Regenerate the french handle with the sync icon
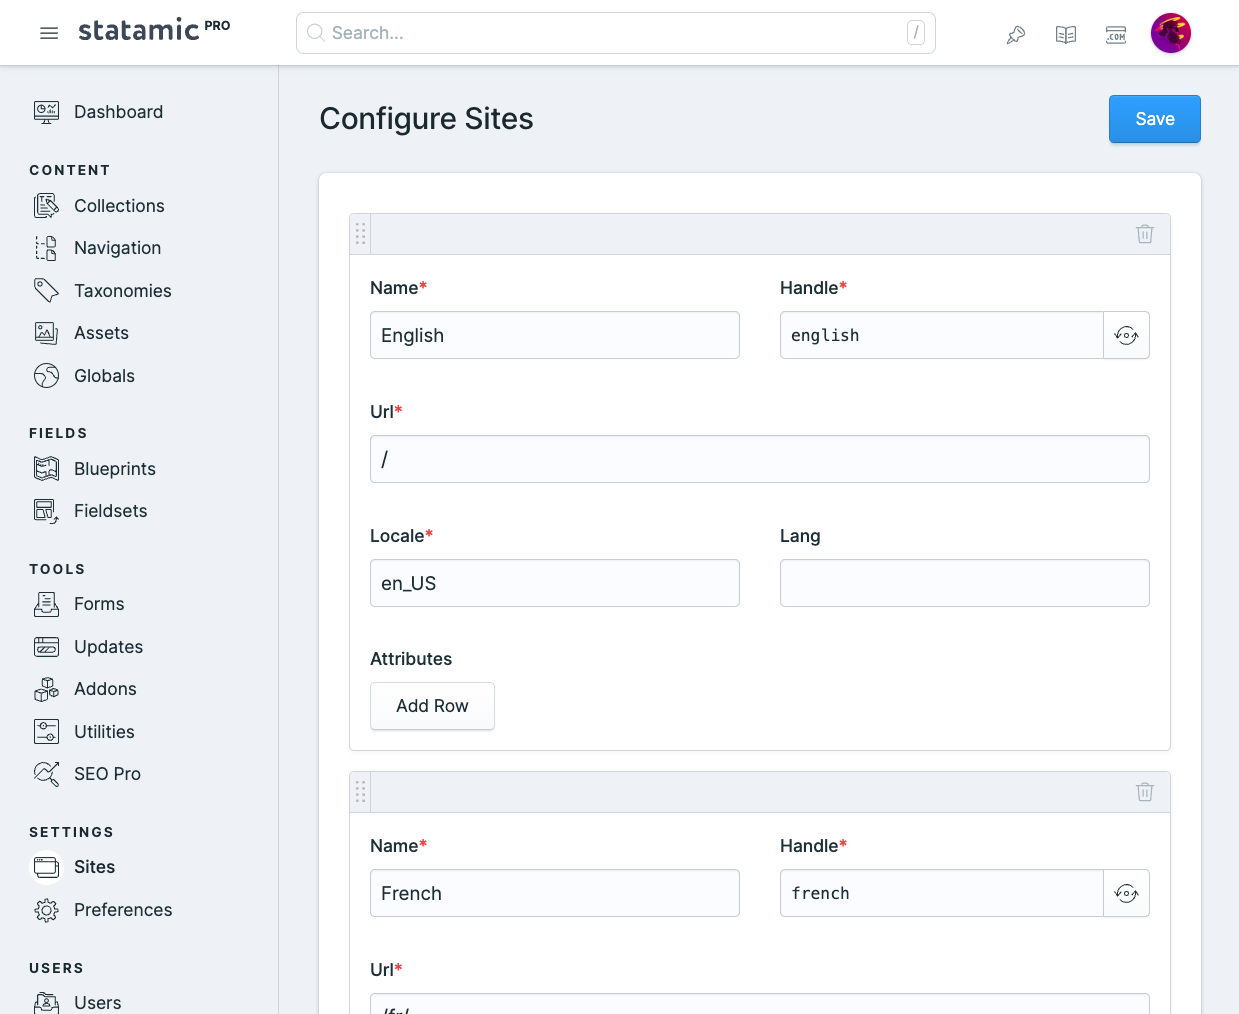The image size is (1239, 1014). pos(1127,893)
